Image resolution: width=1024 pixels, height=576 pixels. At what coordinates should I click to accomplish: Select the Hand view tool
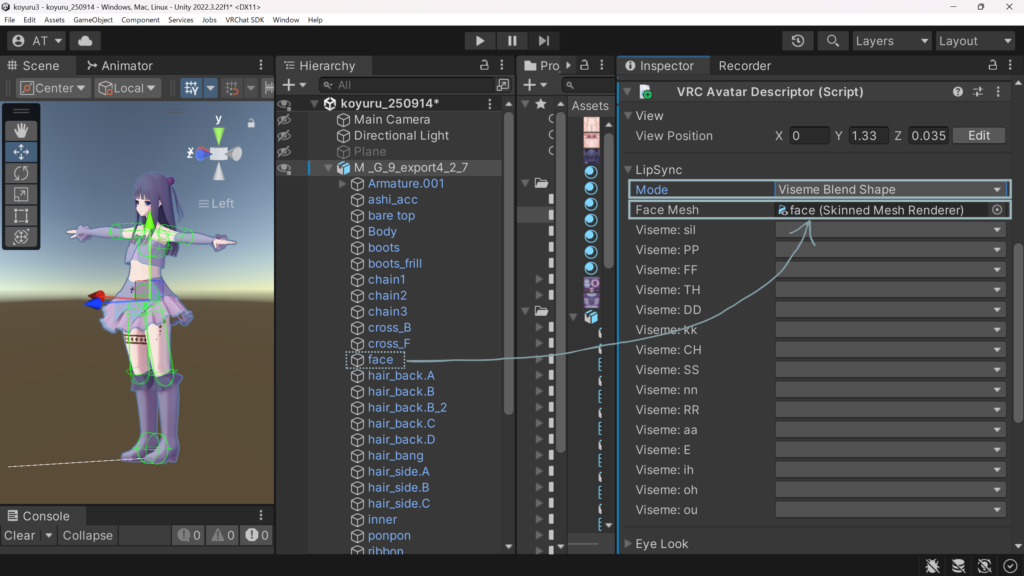pos(21,130)
